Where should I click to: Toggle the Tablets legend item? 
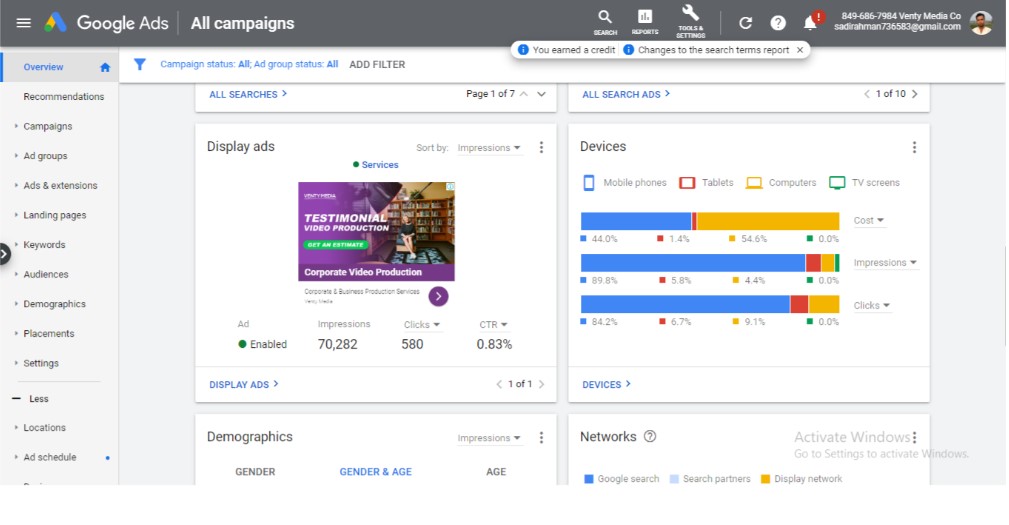tap(707, 183)
